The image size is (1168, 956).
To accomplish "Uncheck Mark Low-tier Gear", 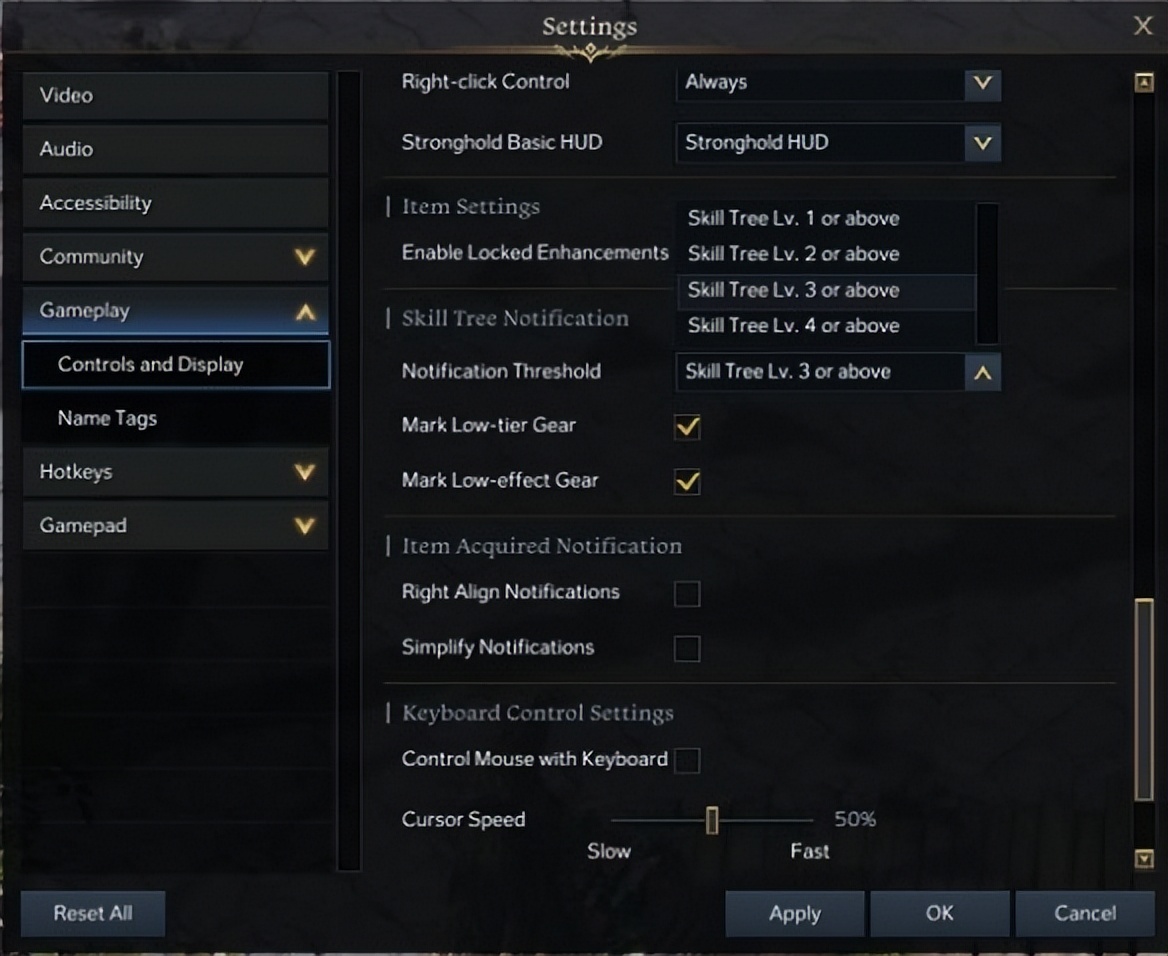I will pyautogui.click(x=687, y=427).
